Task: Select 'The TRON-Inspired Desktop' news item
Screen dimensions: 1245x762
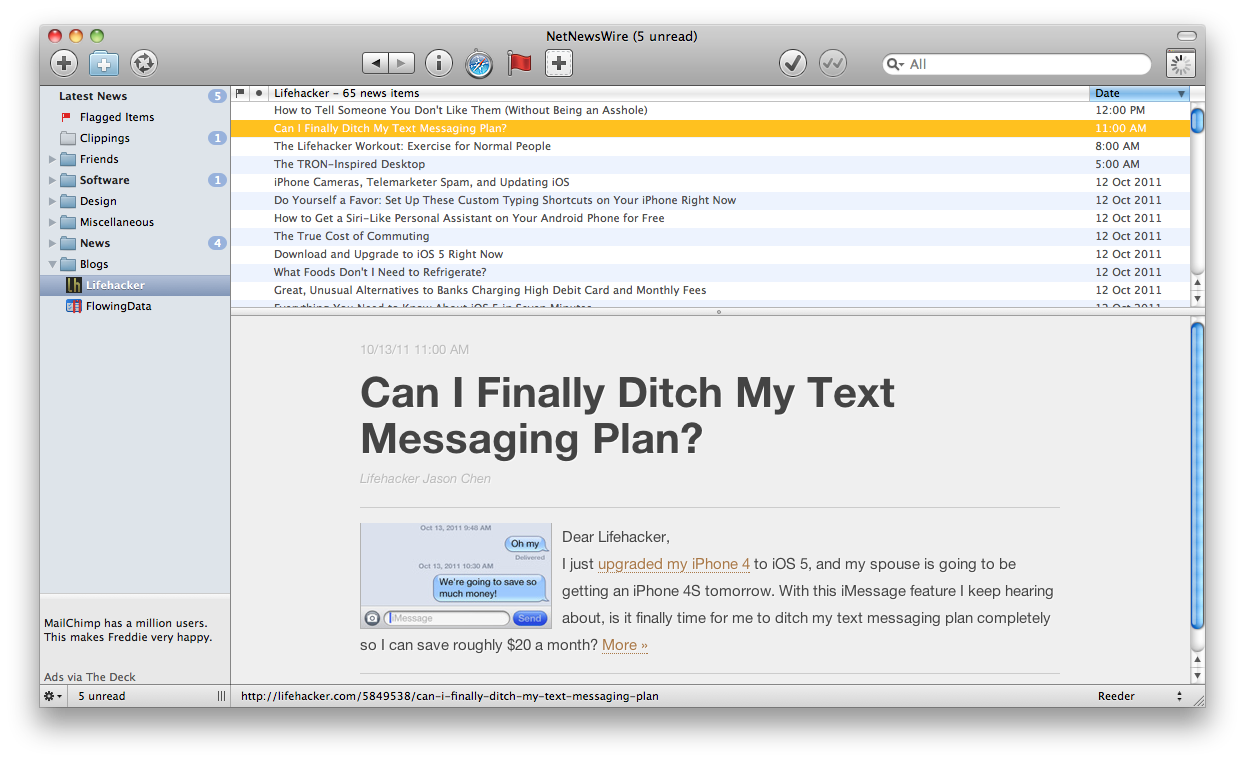Action: point(710,164)
